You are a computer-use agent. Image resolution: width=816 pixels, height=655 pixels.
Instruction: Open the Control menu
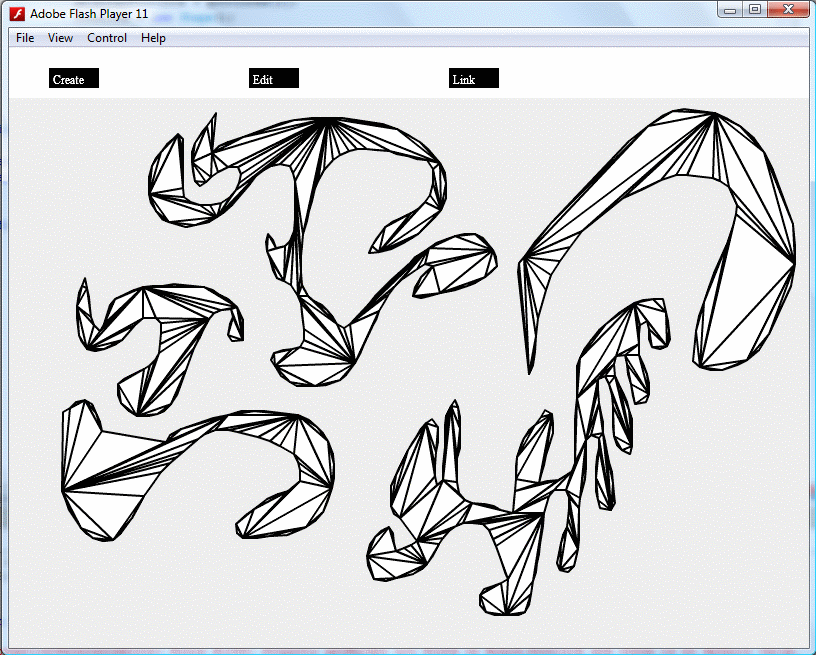107,38
